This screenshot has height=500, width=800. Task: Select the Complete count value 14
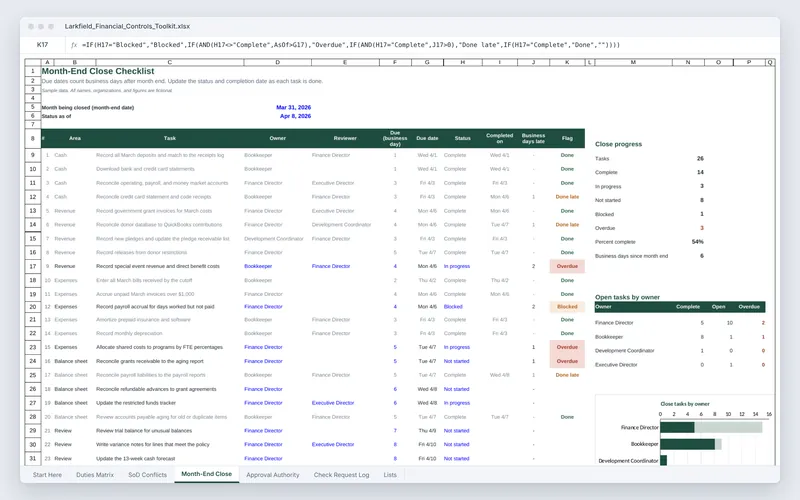pyautogui.click(x=700, y=172)
